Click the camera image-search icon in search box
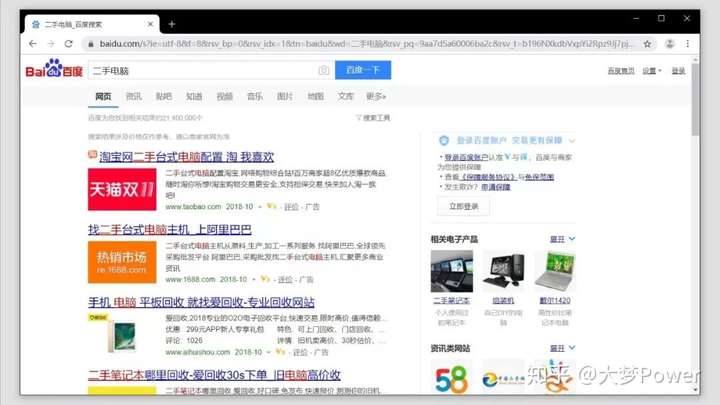The width and height of the screenshot is (720, 405). (x=324, y=70)
